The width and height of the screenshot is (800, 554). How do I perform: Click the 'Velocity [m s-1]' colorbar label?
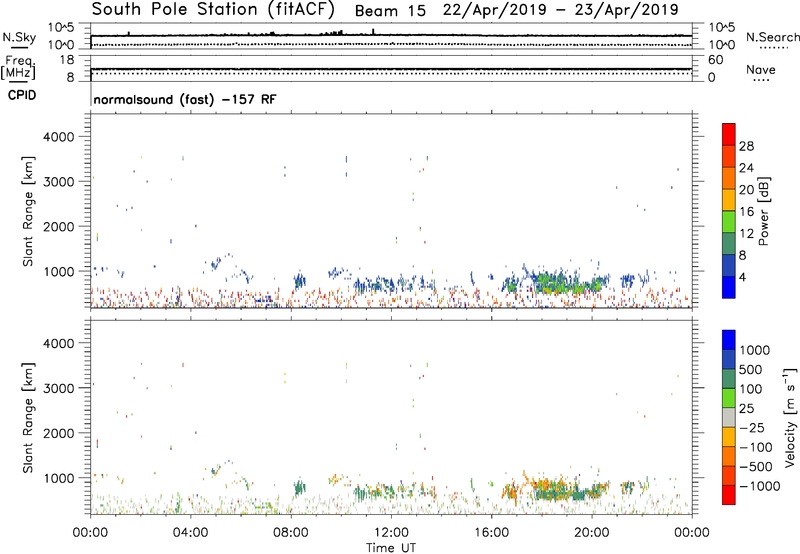tap(790, 417)
